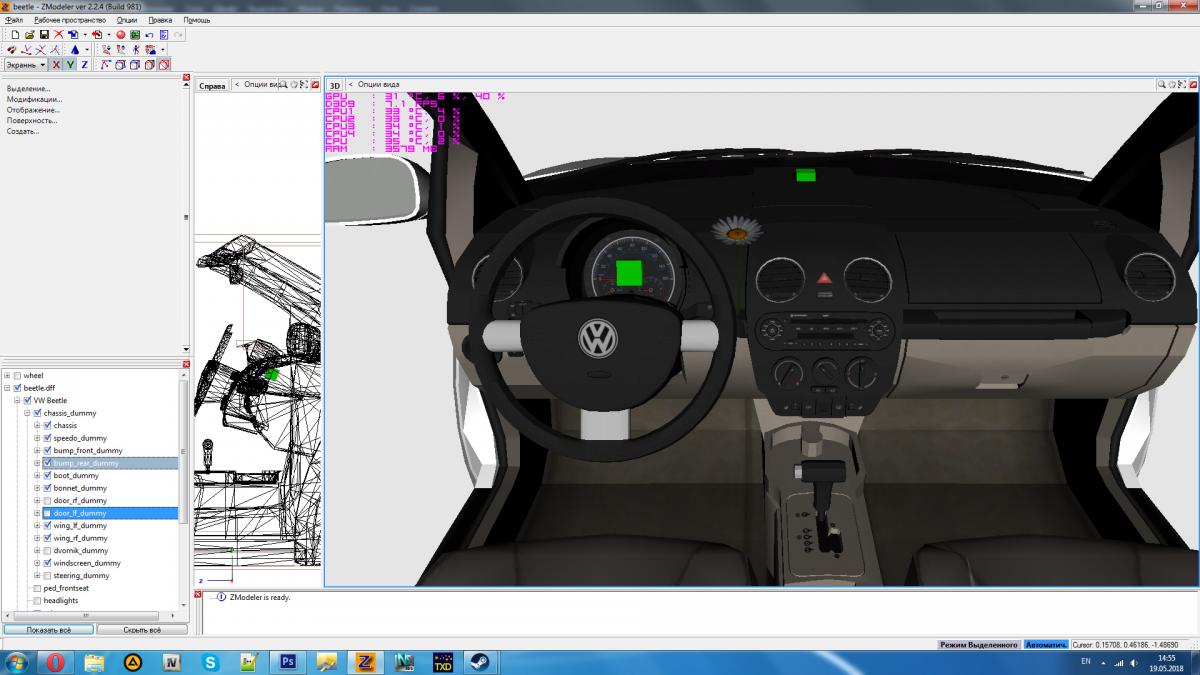This screenshot has width=1200, height=675.
Task: Check the wheel node checkbox
Action: (x=17, y=375)
